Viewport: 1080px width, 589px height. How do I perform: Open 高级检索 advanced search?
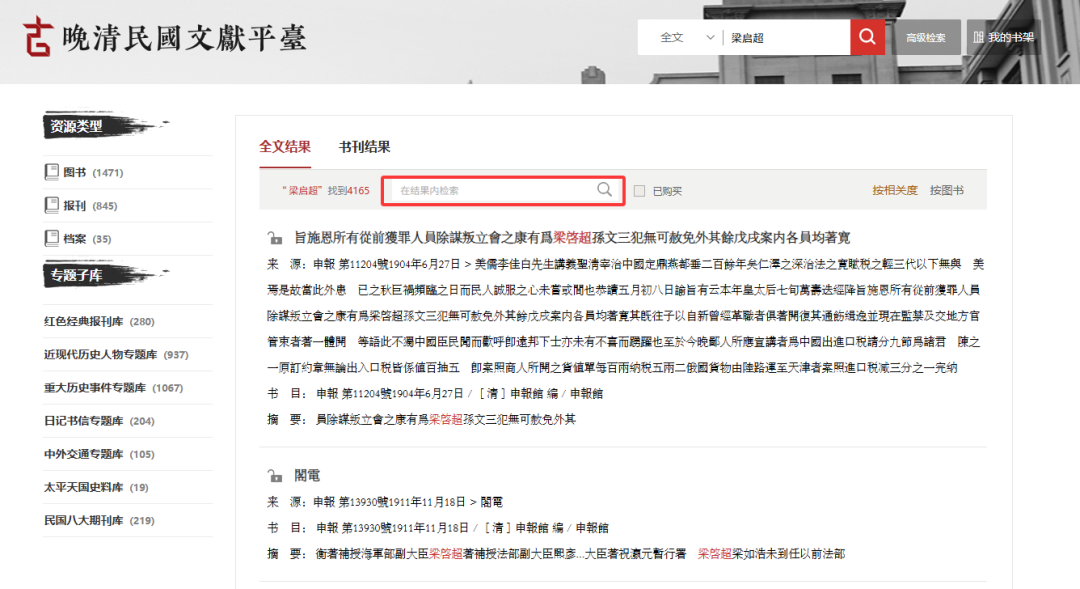click(926, 38)
